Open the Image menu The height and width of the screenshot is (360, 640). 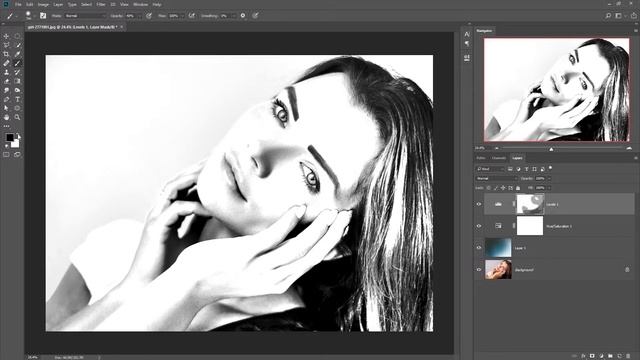click(x=43, y=4)
